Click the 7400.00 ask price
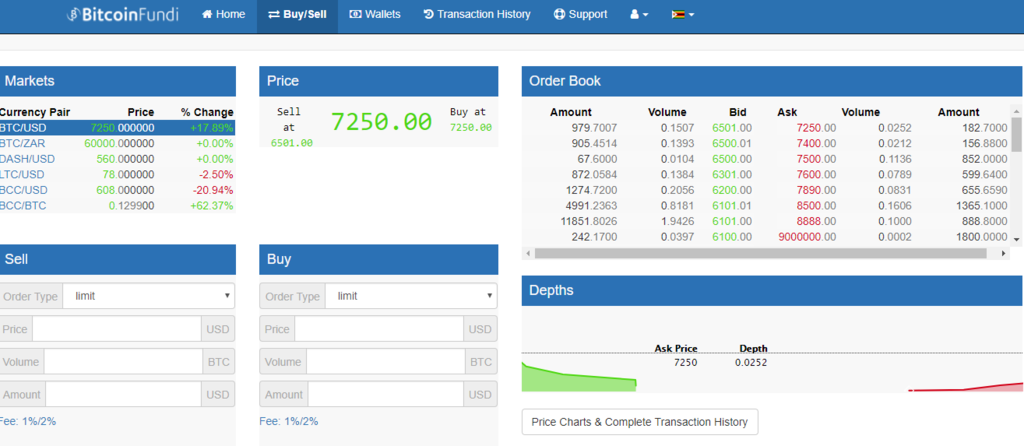Viewport: 1024px width, 446px height. point(816,144)
